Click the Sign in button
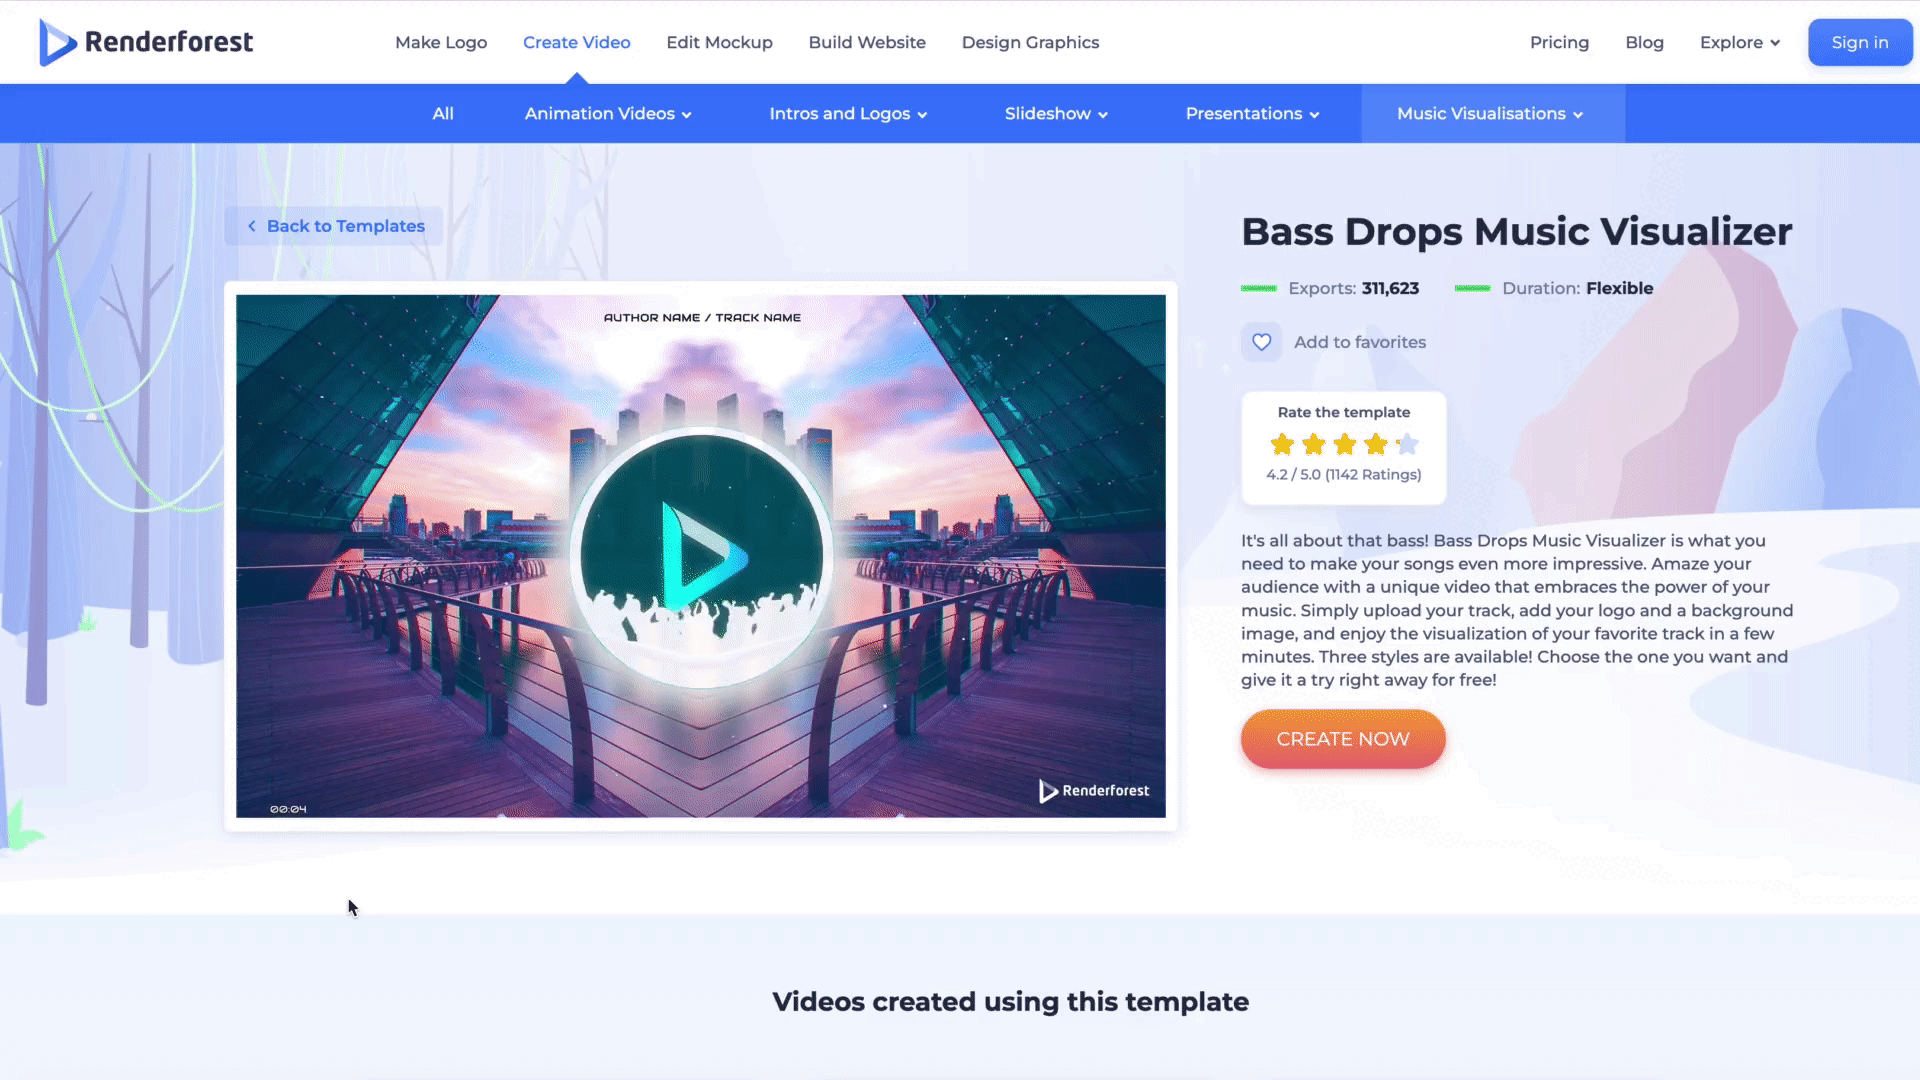Screen dimensions: 1920x1080 coord(1859,42)
